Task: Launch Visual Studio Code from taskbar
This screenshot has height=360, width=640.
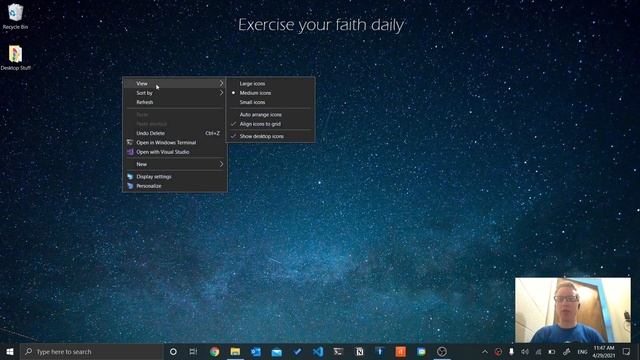Action: tap(318, 351)
